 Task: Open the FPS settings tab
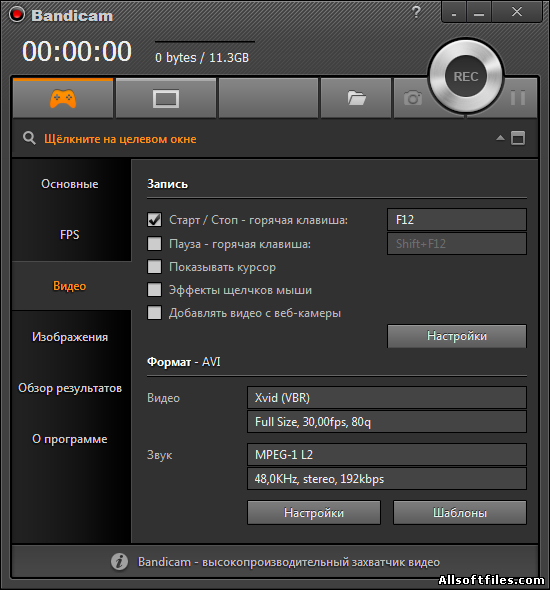click(70, 235)
